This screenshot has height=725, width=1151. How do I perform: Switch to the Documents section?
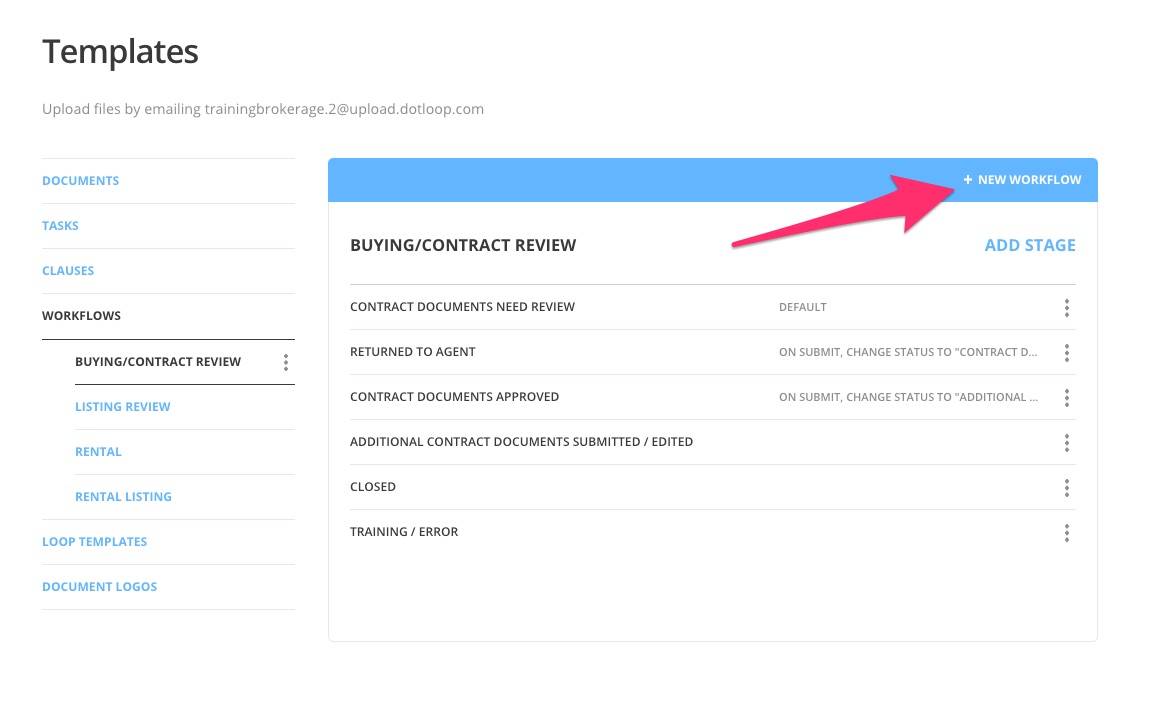(80, 180)
